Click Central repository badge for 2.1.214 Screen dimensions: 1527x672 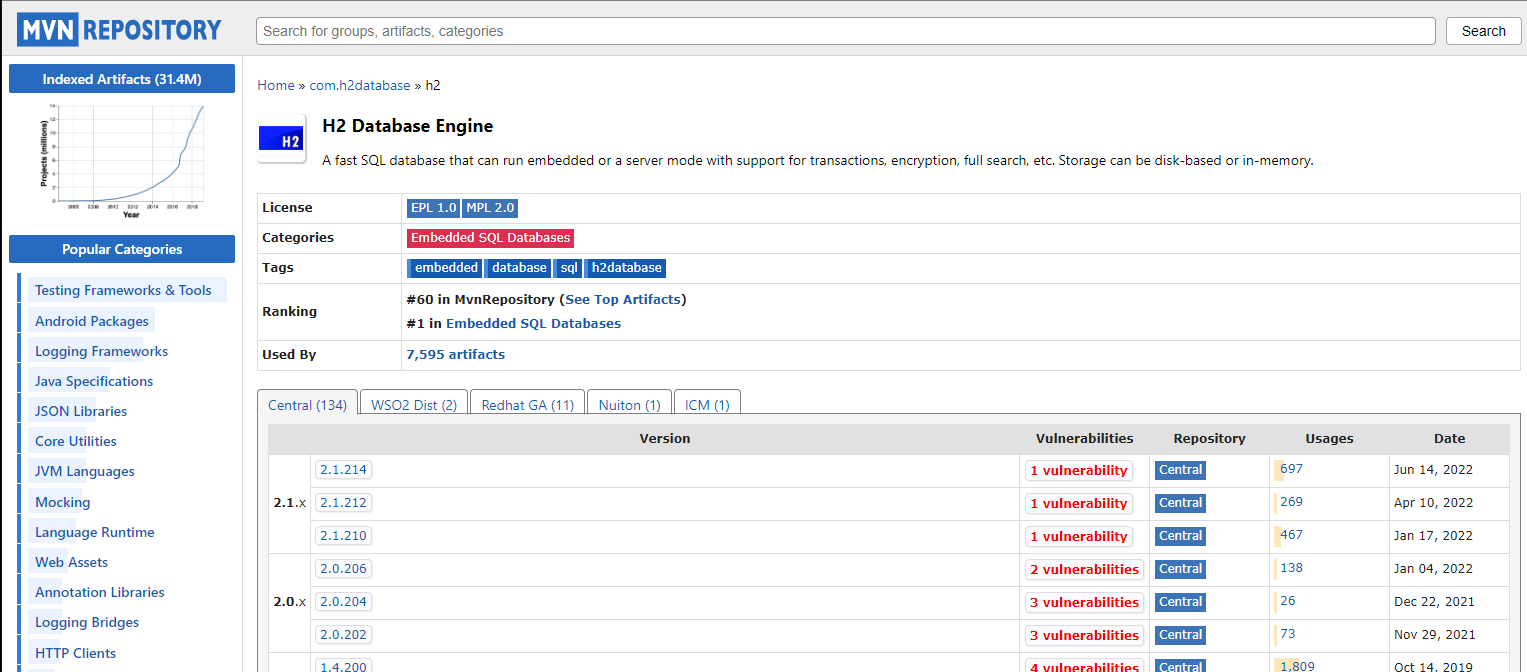pyautogui.click(x=1180, y=470)
